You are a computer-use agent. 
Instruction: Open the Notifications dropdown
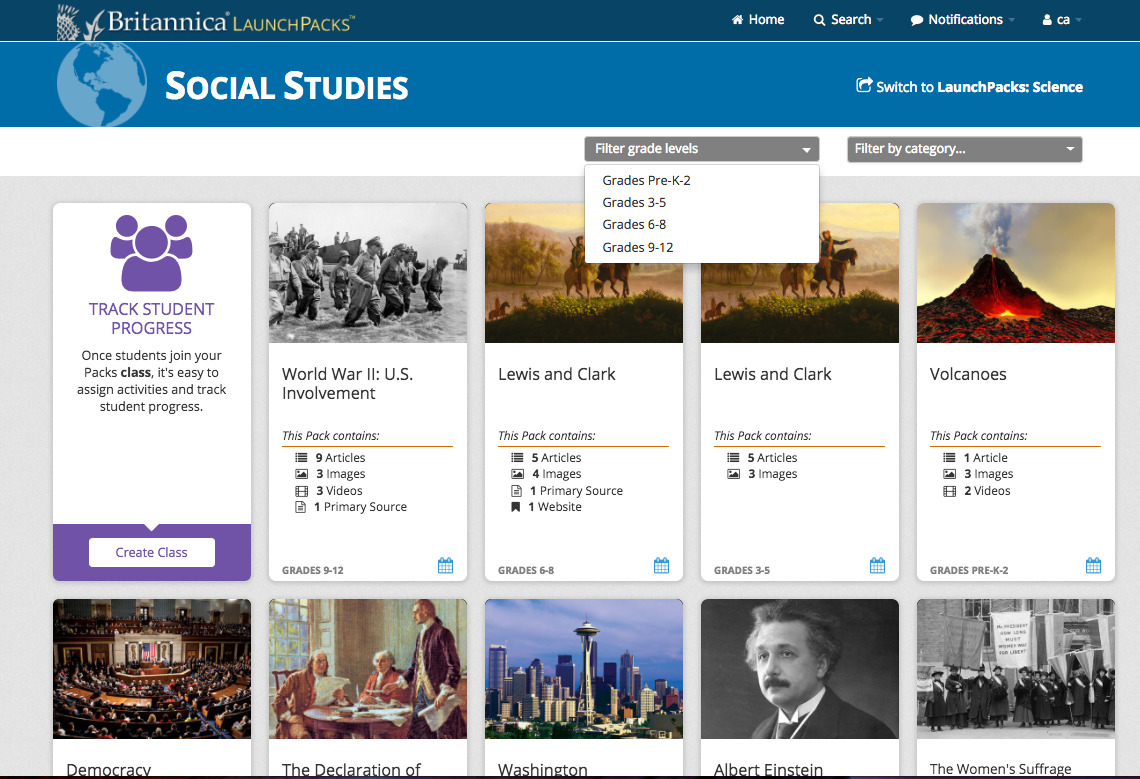962,20
